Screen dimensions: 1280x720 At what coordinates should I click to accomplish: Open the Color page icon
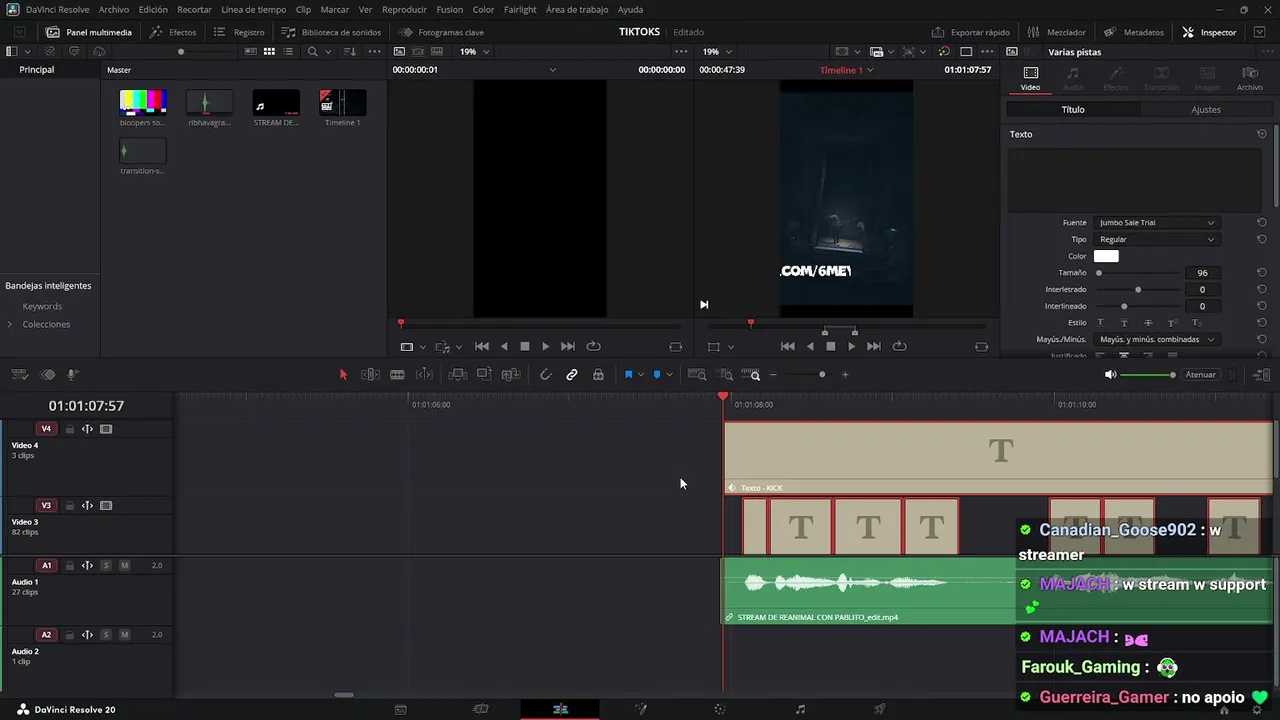click(x=719, y=709)
